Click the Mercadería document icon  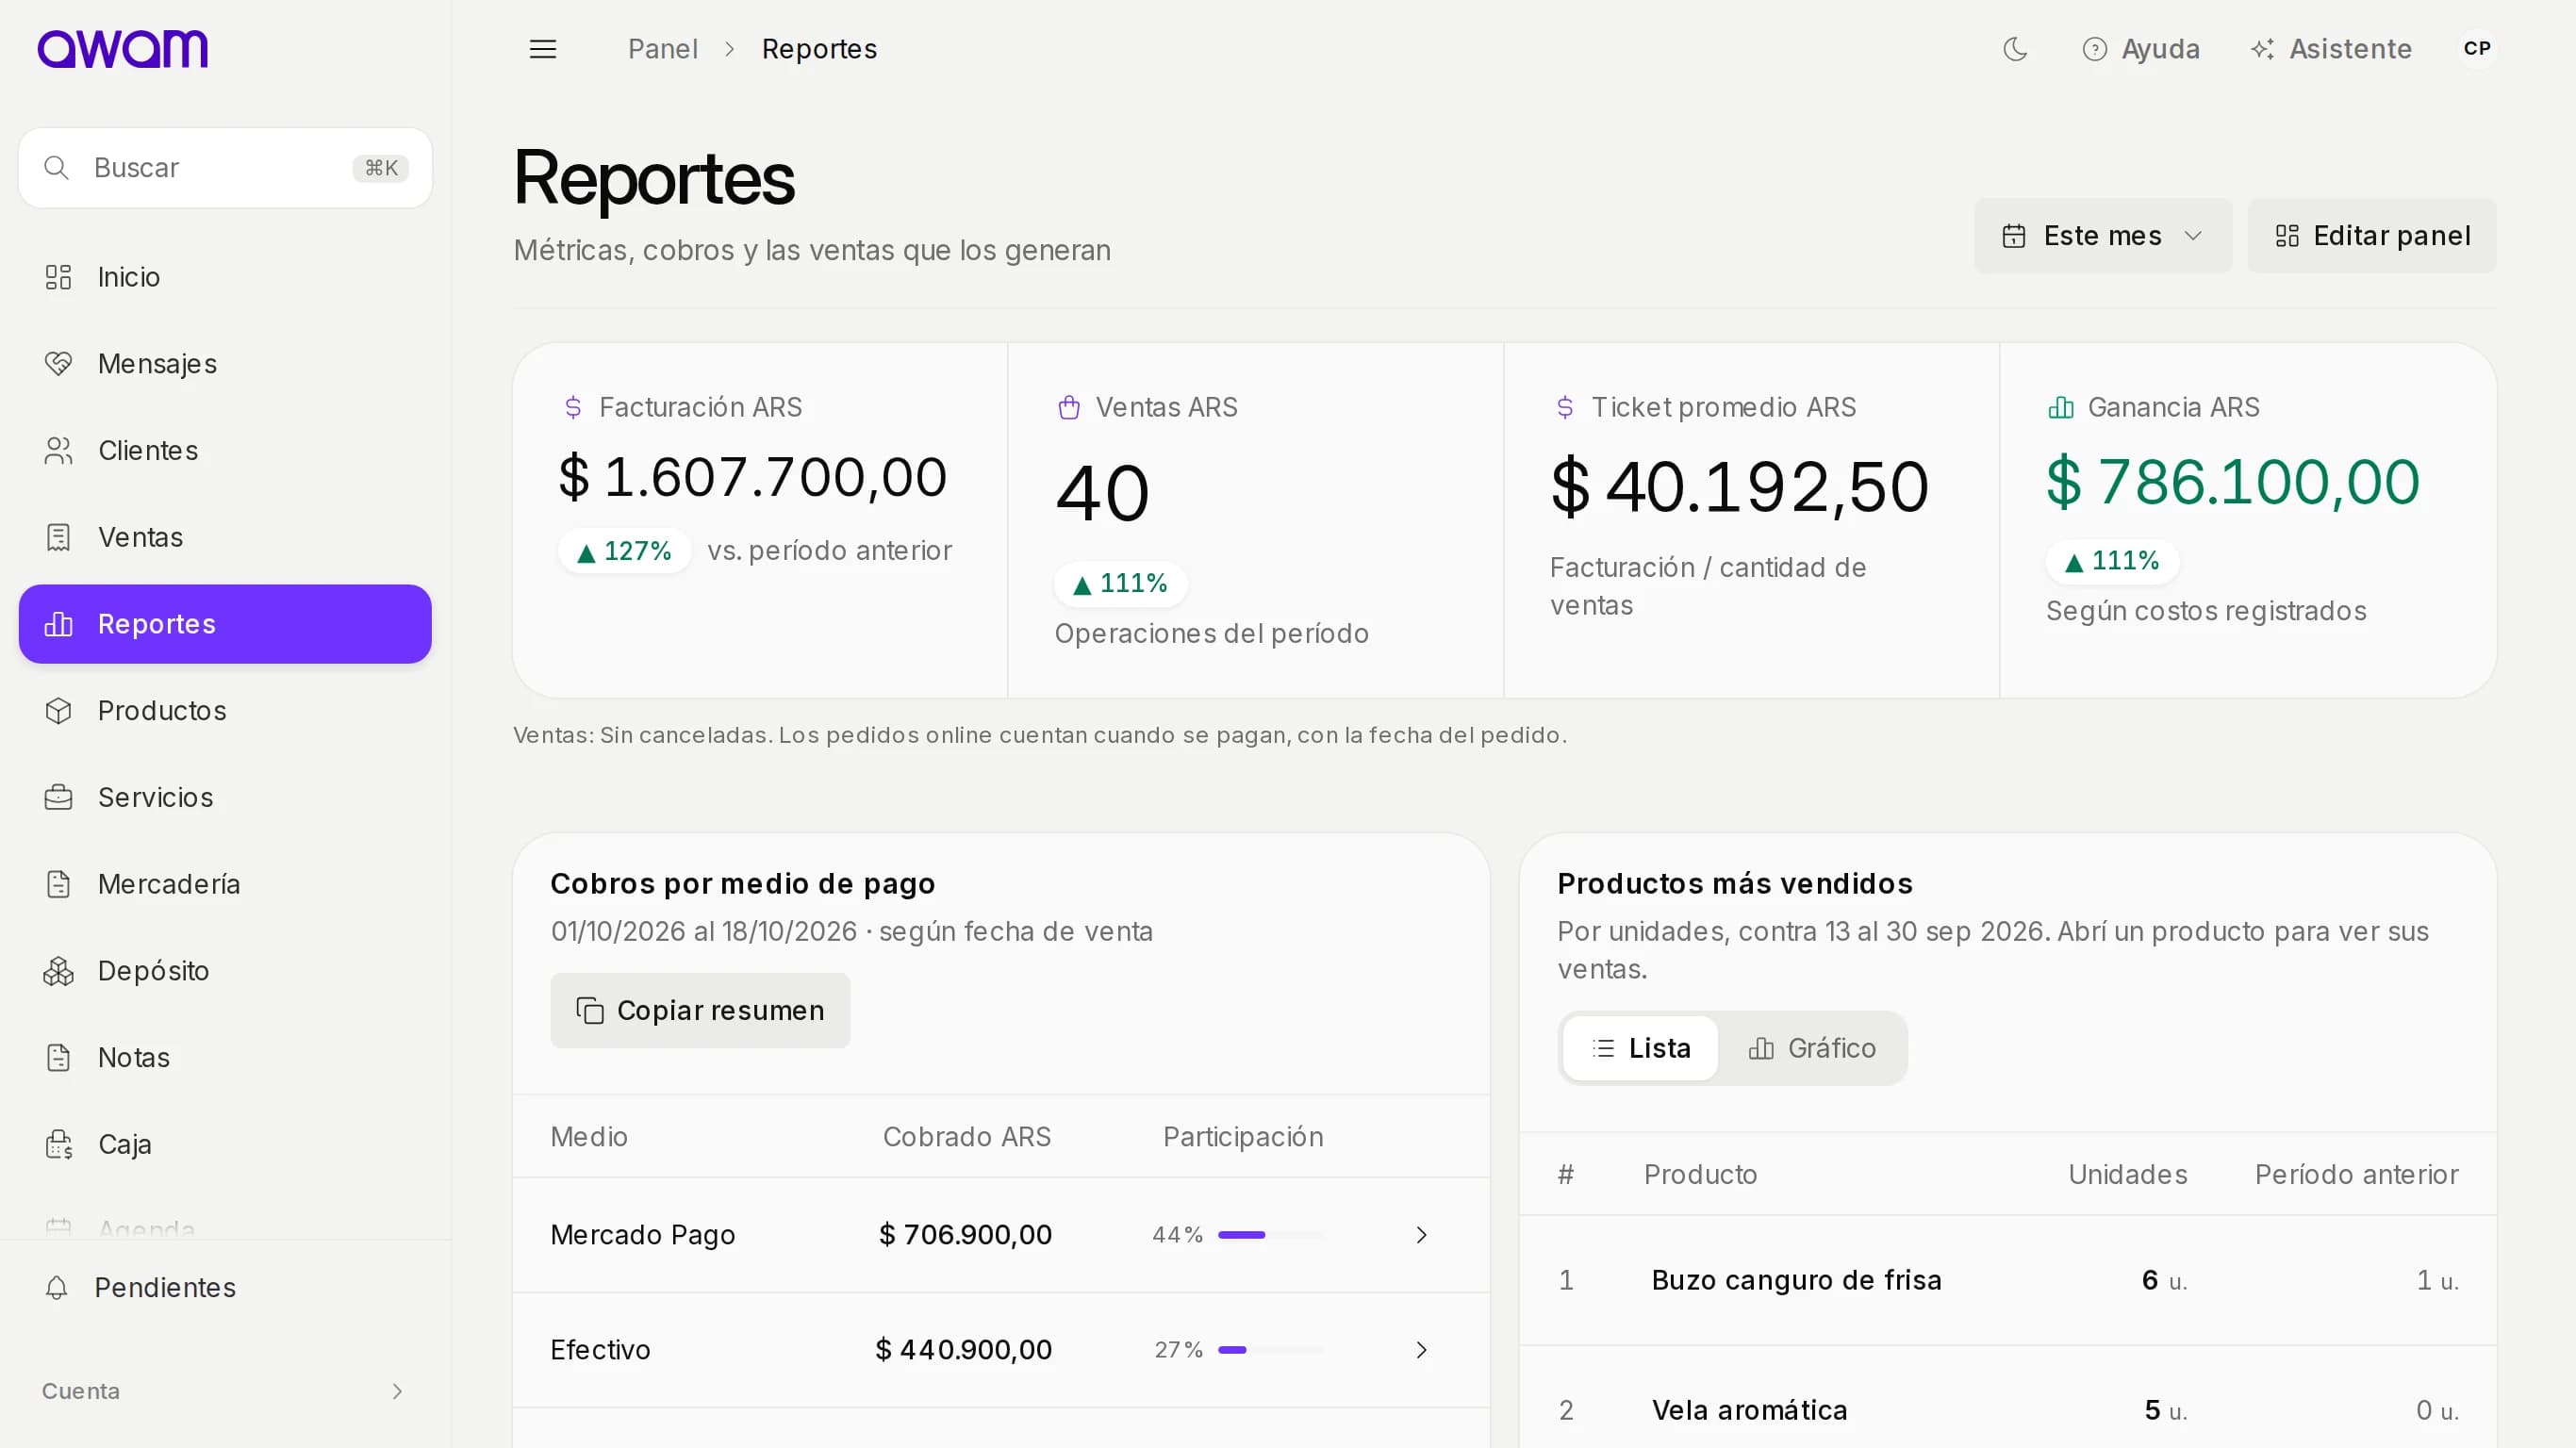pyautogui.click(x=59, y=884)
